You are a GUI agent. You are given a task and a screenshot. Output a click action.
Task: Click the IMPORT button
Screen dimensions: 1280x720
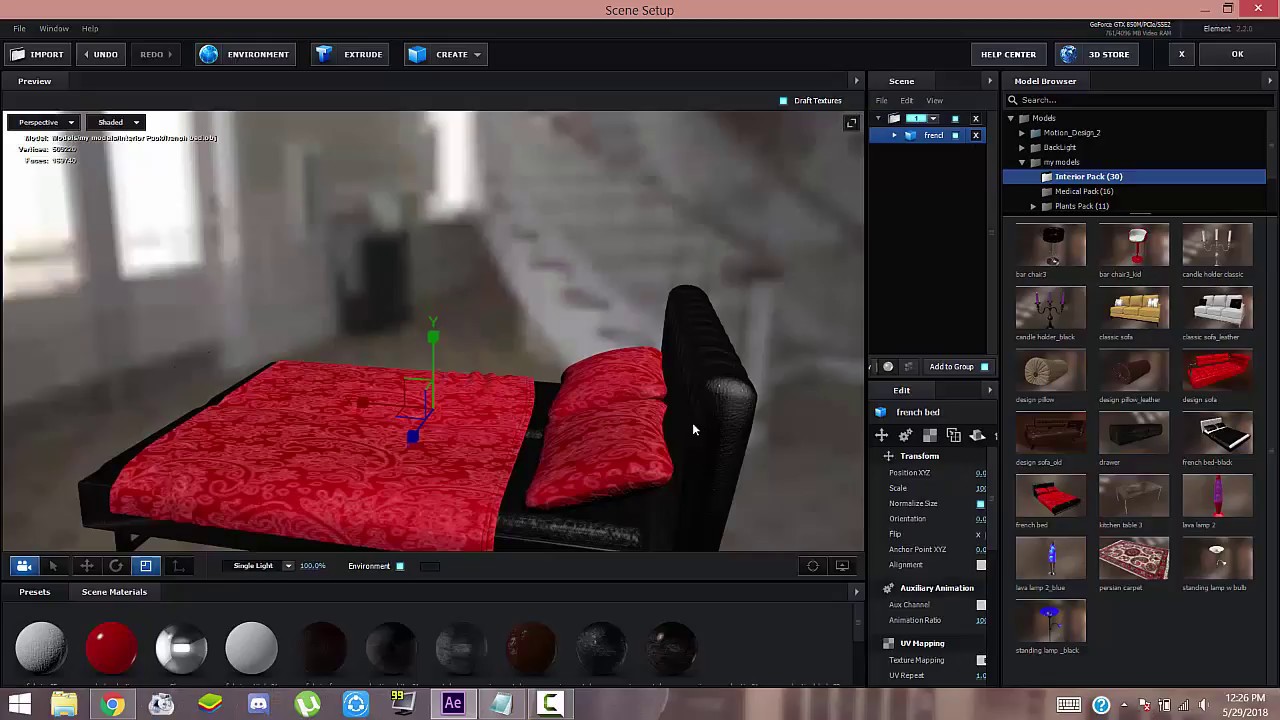(x=38, y=54)
